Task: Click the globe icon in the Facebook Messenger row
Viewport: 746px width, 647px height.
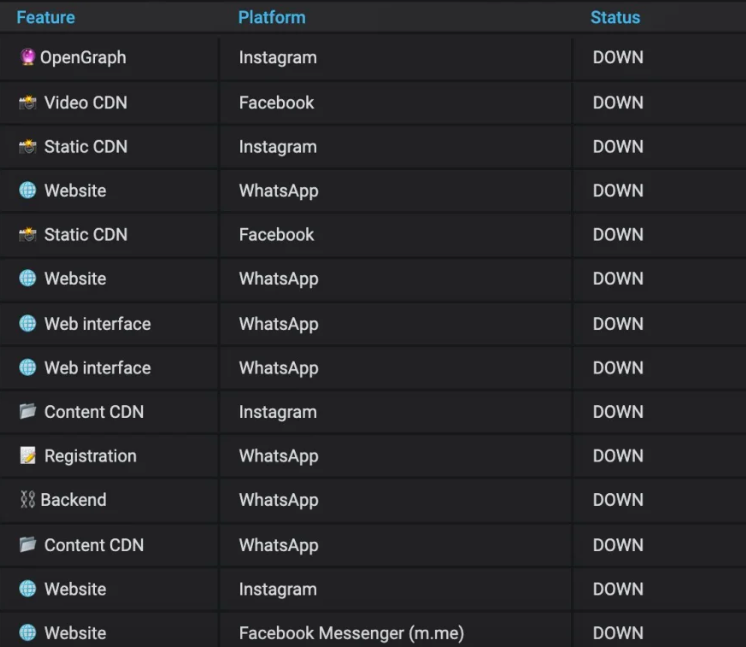Action: coord(28,633)
